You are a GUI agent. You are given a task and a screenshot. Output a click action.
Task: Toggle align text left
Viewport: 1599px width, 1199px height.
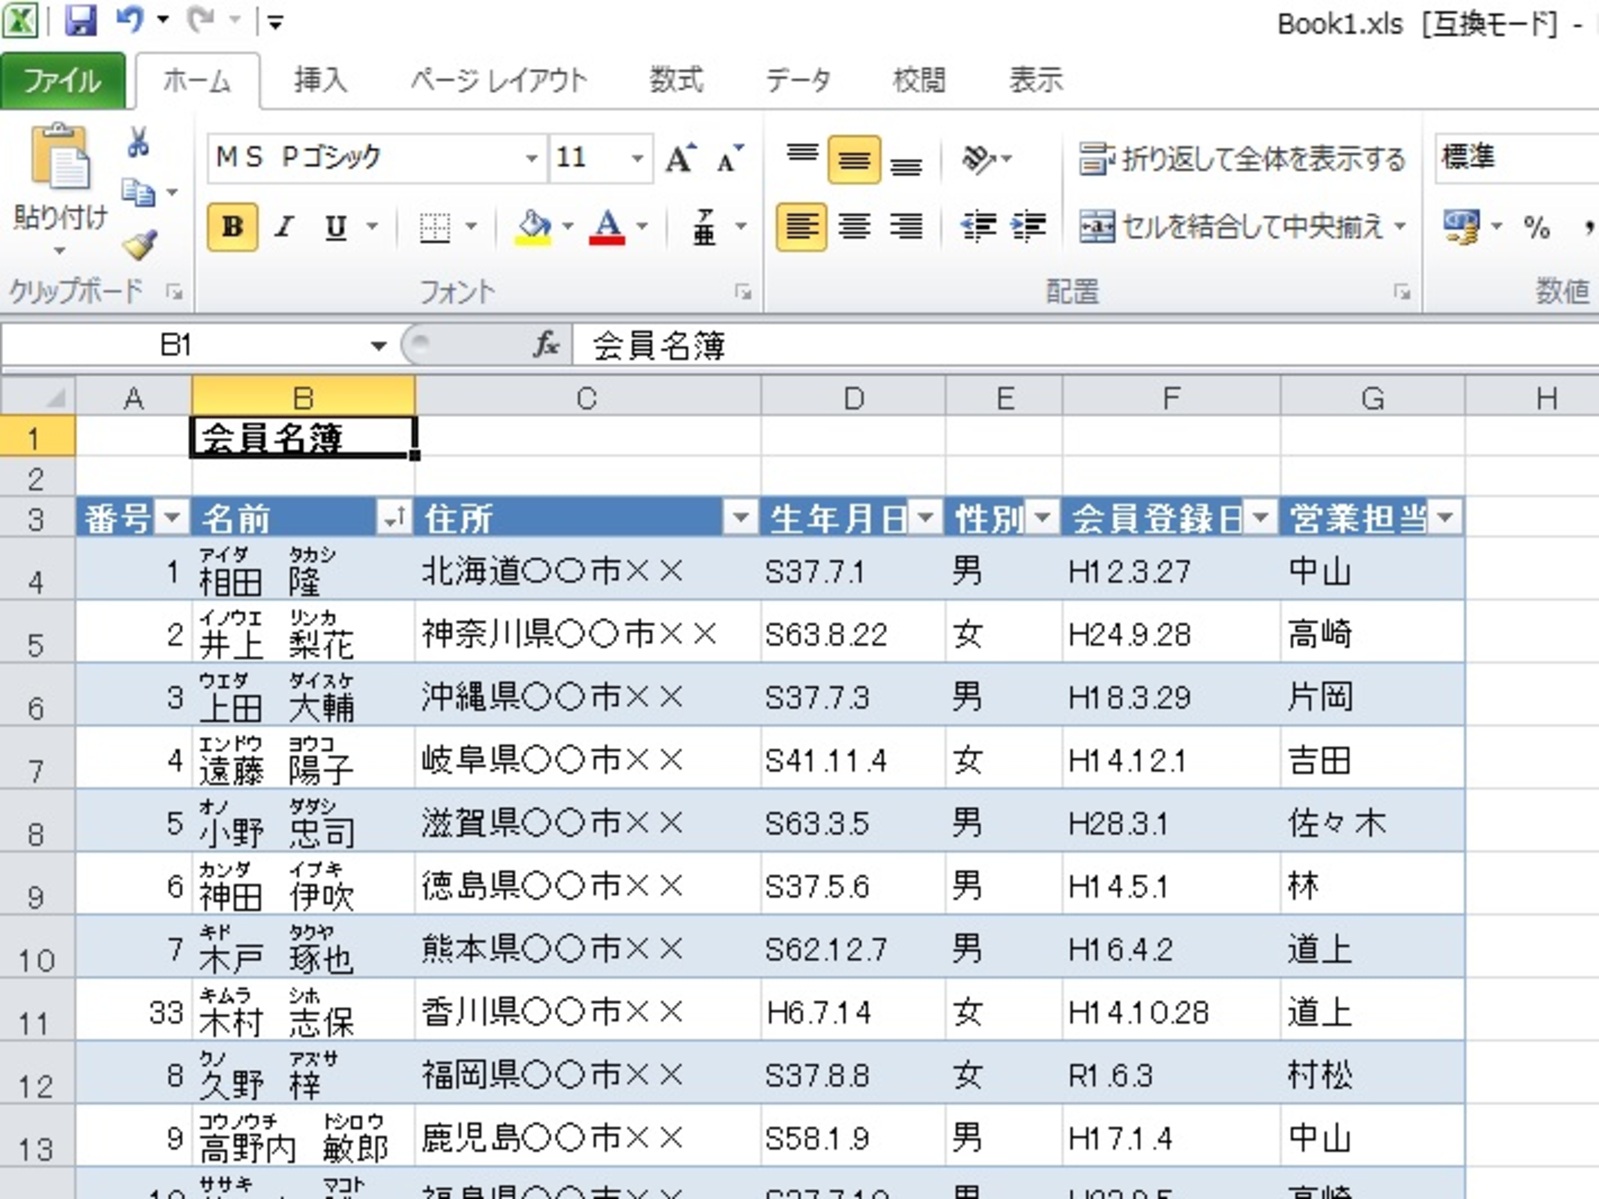(801, 227)
